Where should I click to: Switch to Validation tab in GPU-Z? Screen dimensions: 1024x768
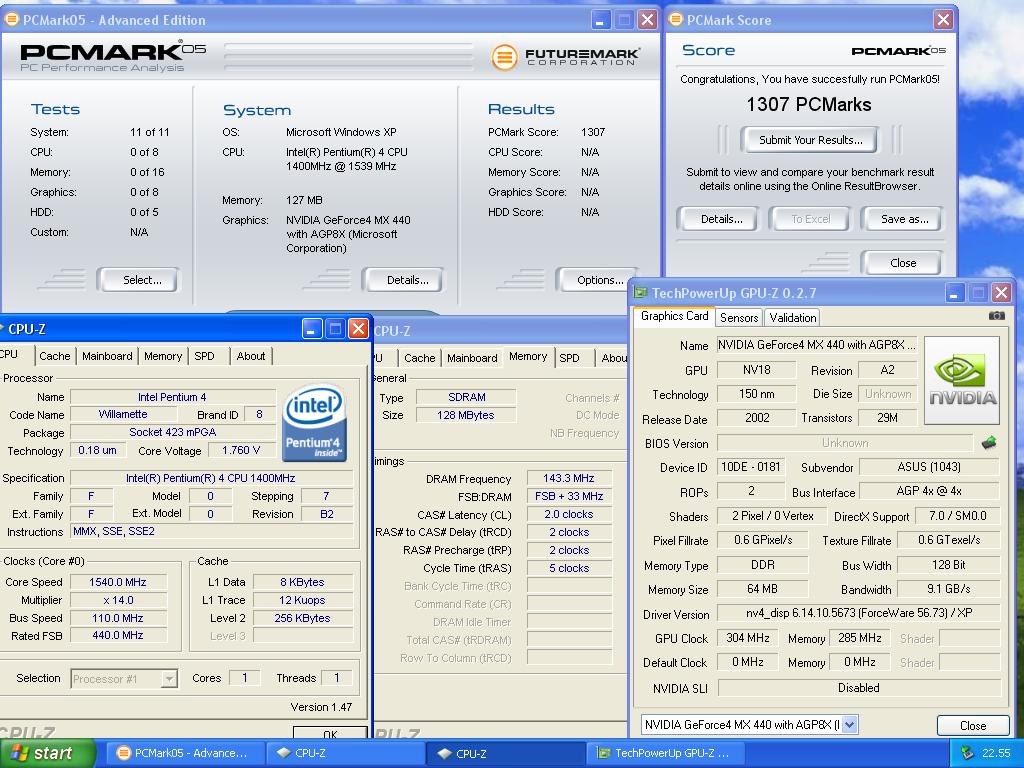click(x=793, y=318)
